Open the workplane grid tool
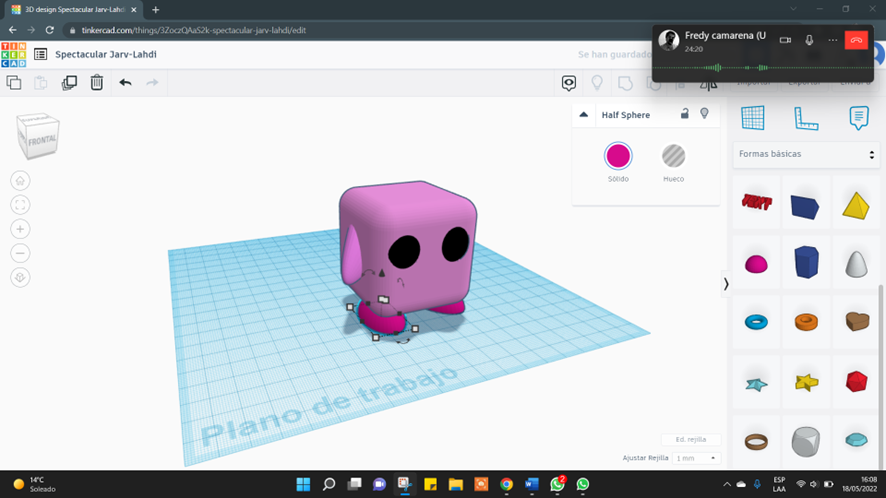The height and width of the screenshot is (498, 886). point(753,118)
